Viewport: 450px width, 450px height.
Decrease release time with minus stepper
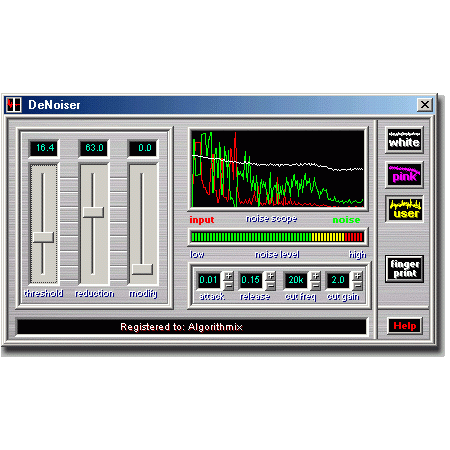(271, 285)
